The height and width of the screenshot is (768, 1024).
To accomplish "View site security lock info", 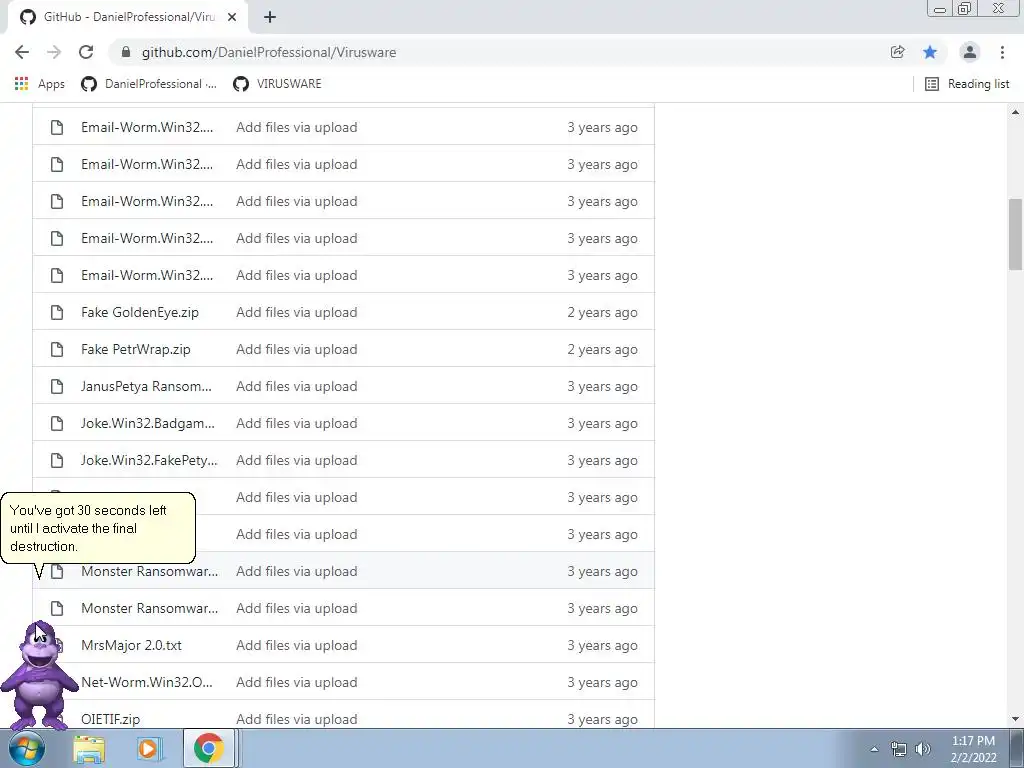I will [x=127, y=52].
